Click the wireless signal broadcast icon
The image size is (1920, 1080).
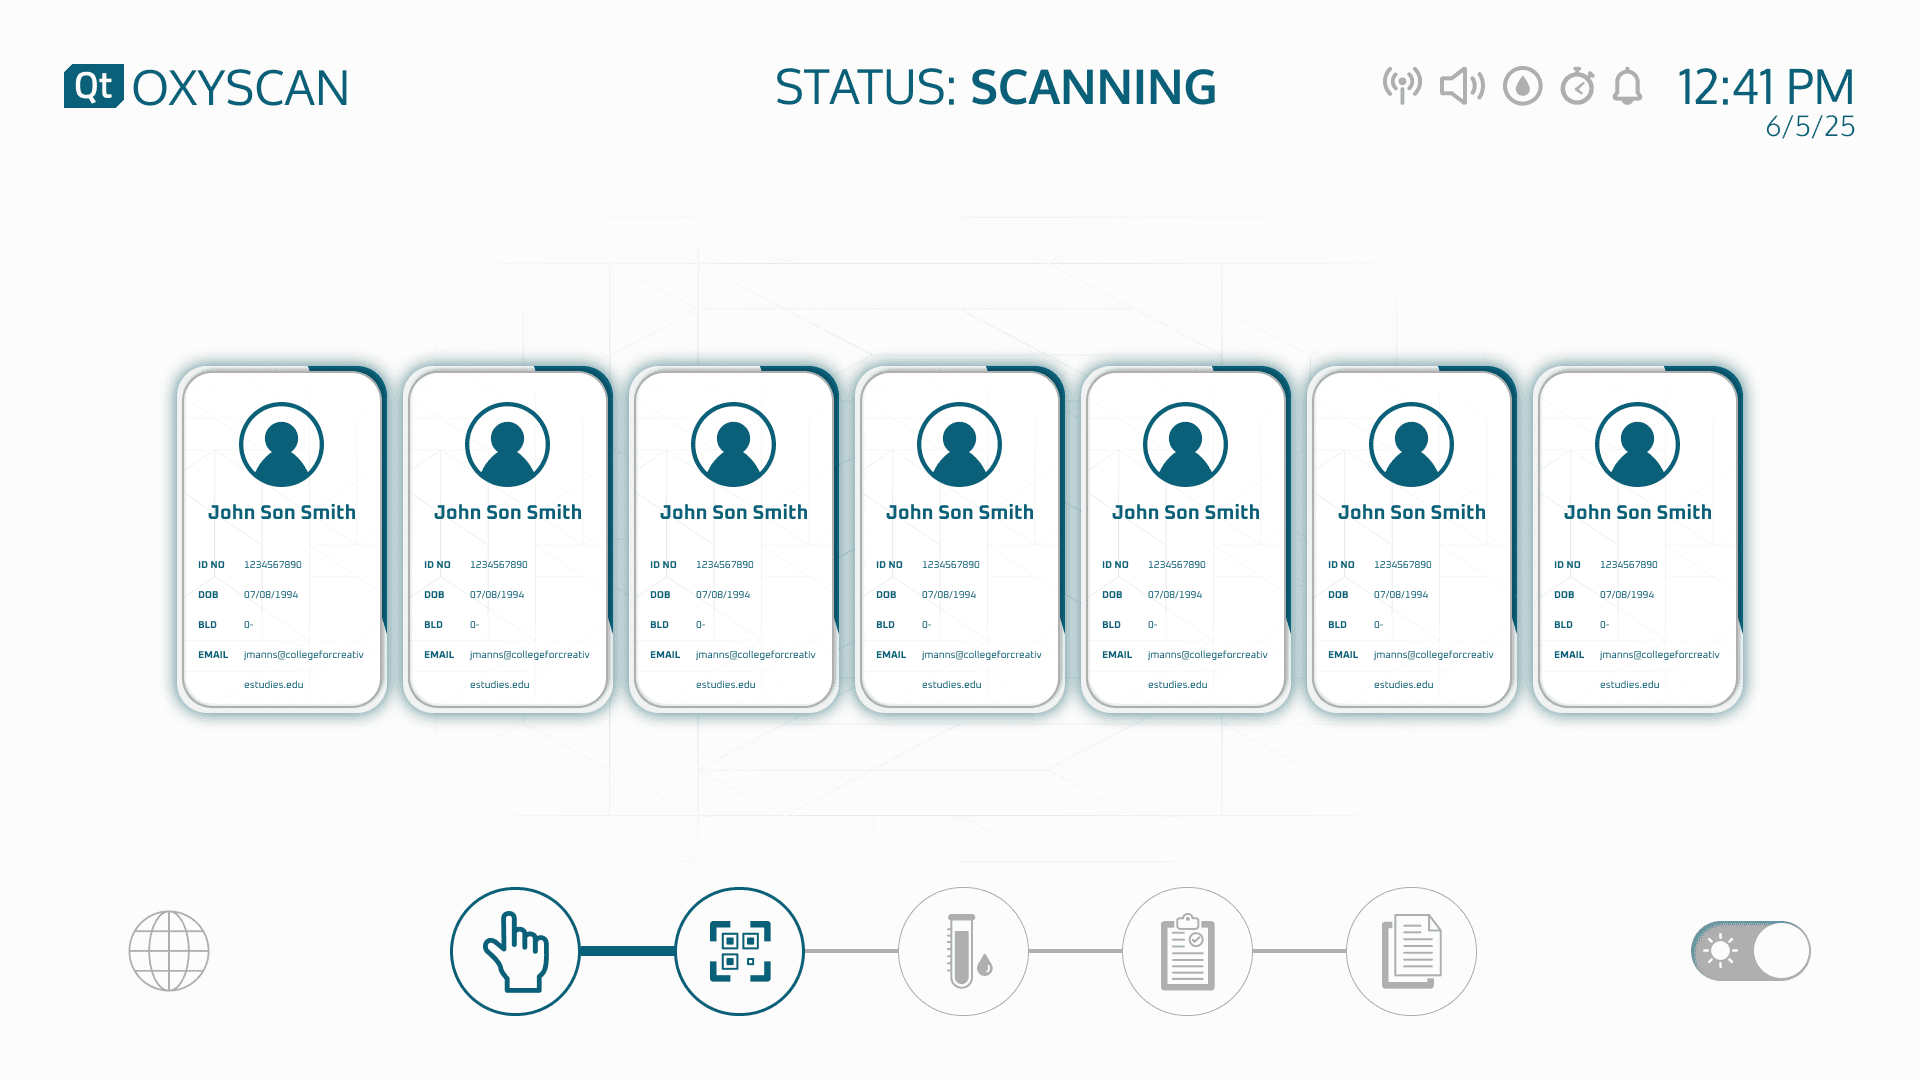[1402, 86]
